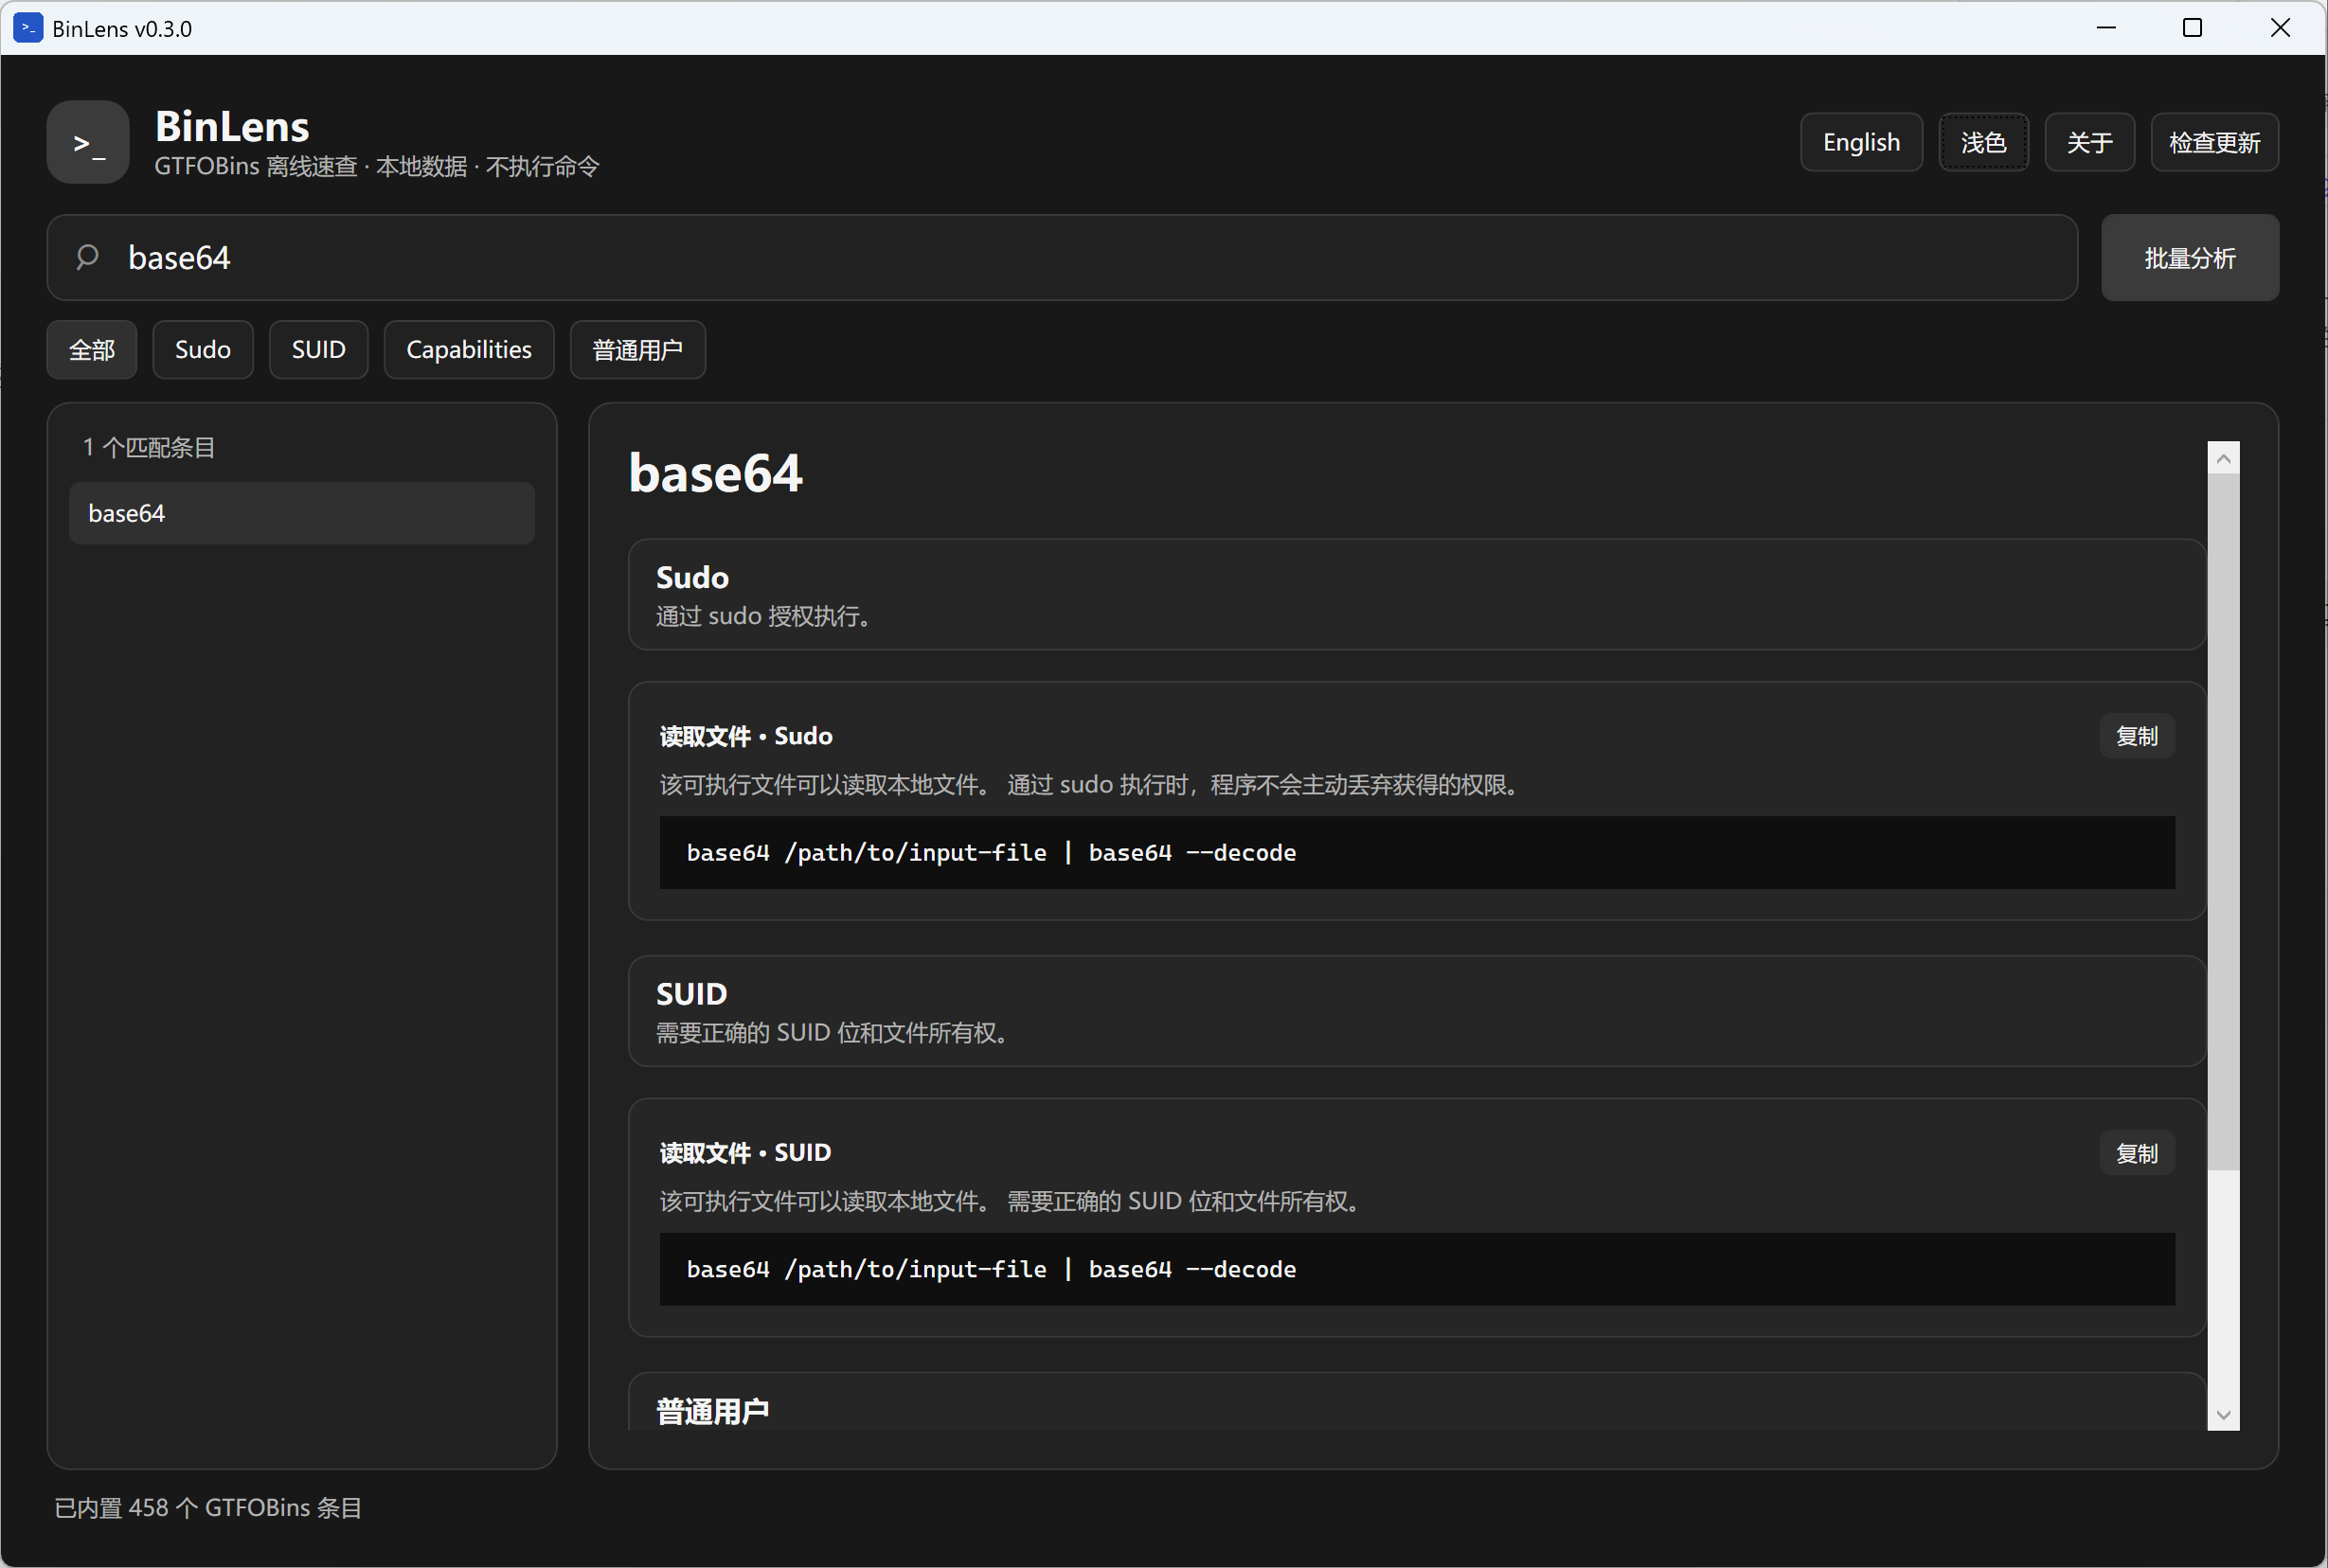Open the 关于 about dialog
The width and height of the screenshot is (2328, 1568).
(x=2089, y=142)
